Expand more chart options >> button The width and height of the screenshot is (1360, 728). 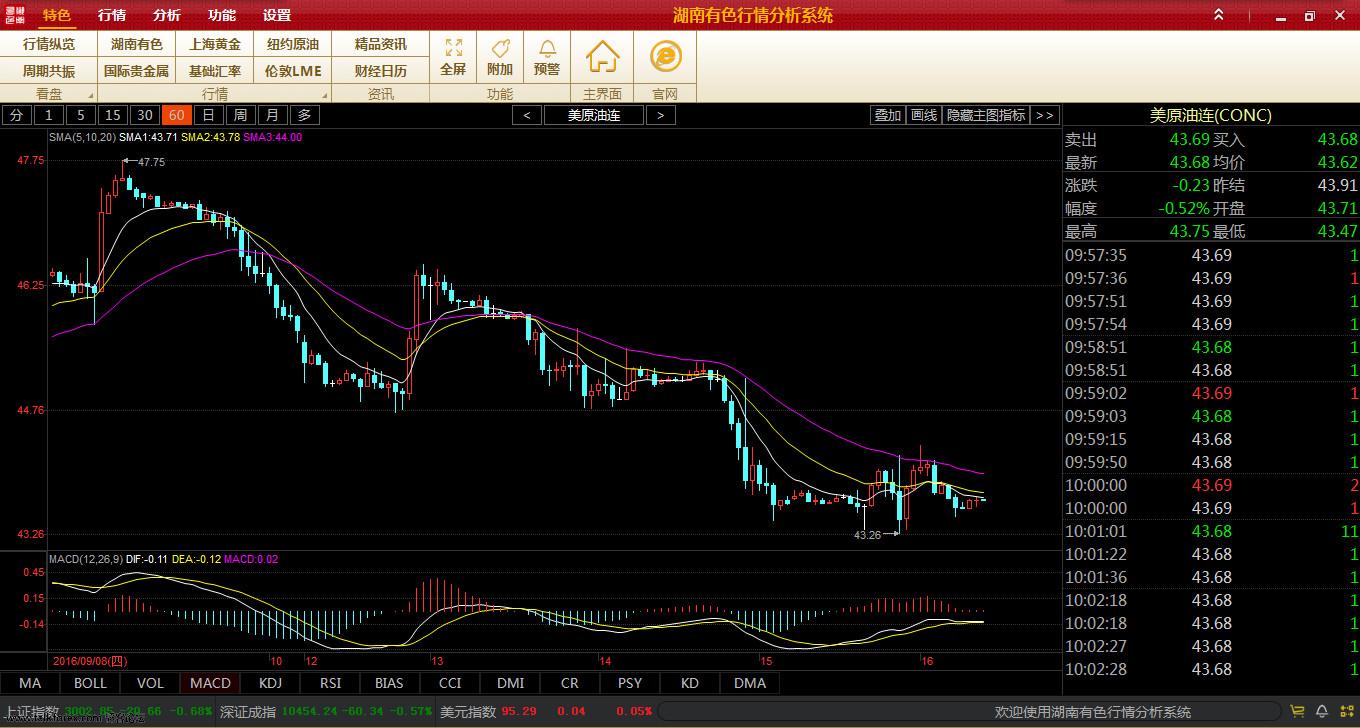pyautogui.click(x=1044, y=115)
